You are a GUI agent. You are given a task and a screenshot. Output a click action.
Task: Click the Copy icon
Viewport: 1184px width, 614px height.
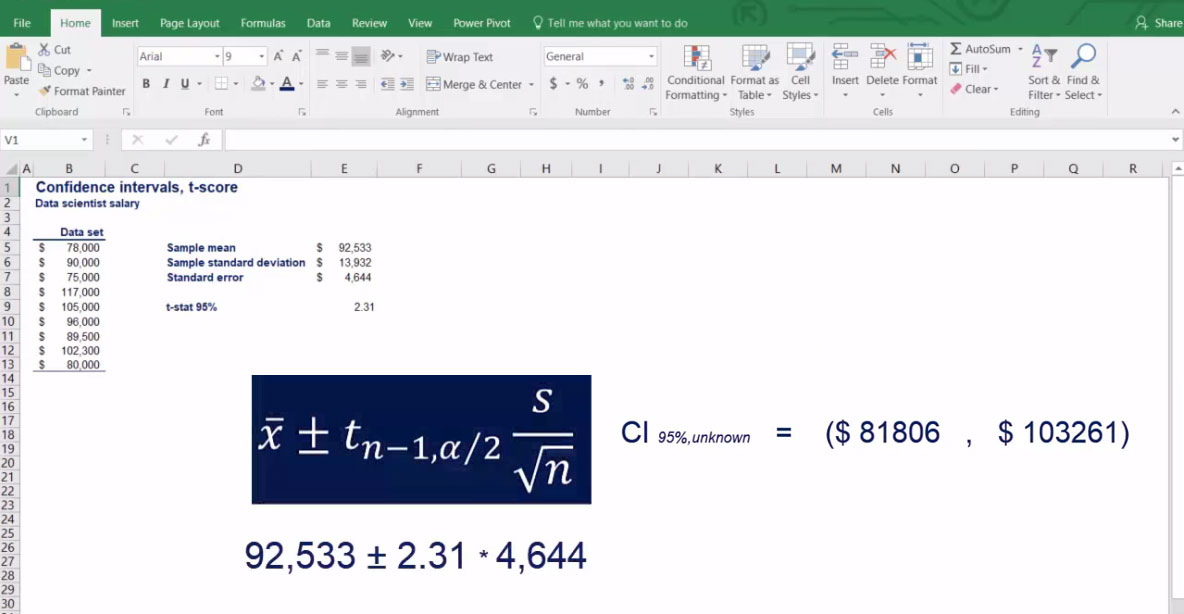[45, 70]
